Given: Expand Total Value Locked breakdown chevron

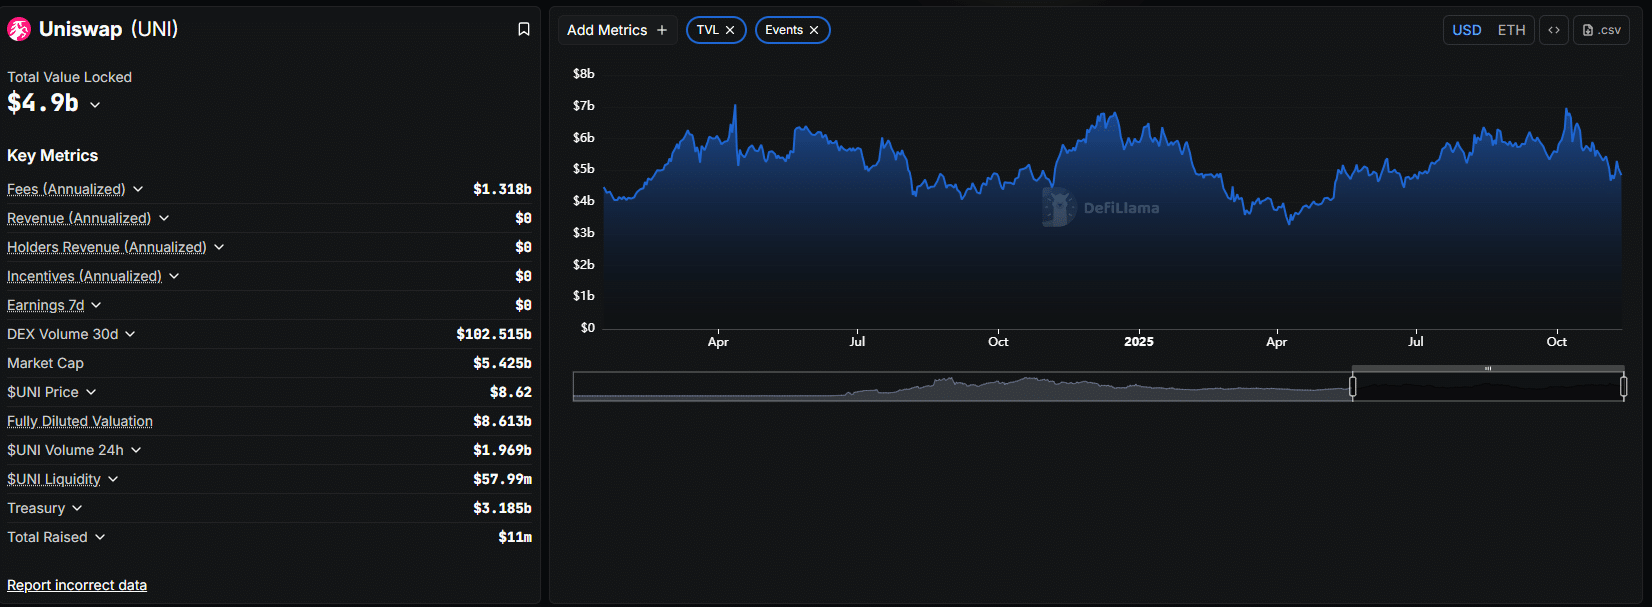Looking at the screenshot, I should pyautogui.click(x=95, y=105).
